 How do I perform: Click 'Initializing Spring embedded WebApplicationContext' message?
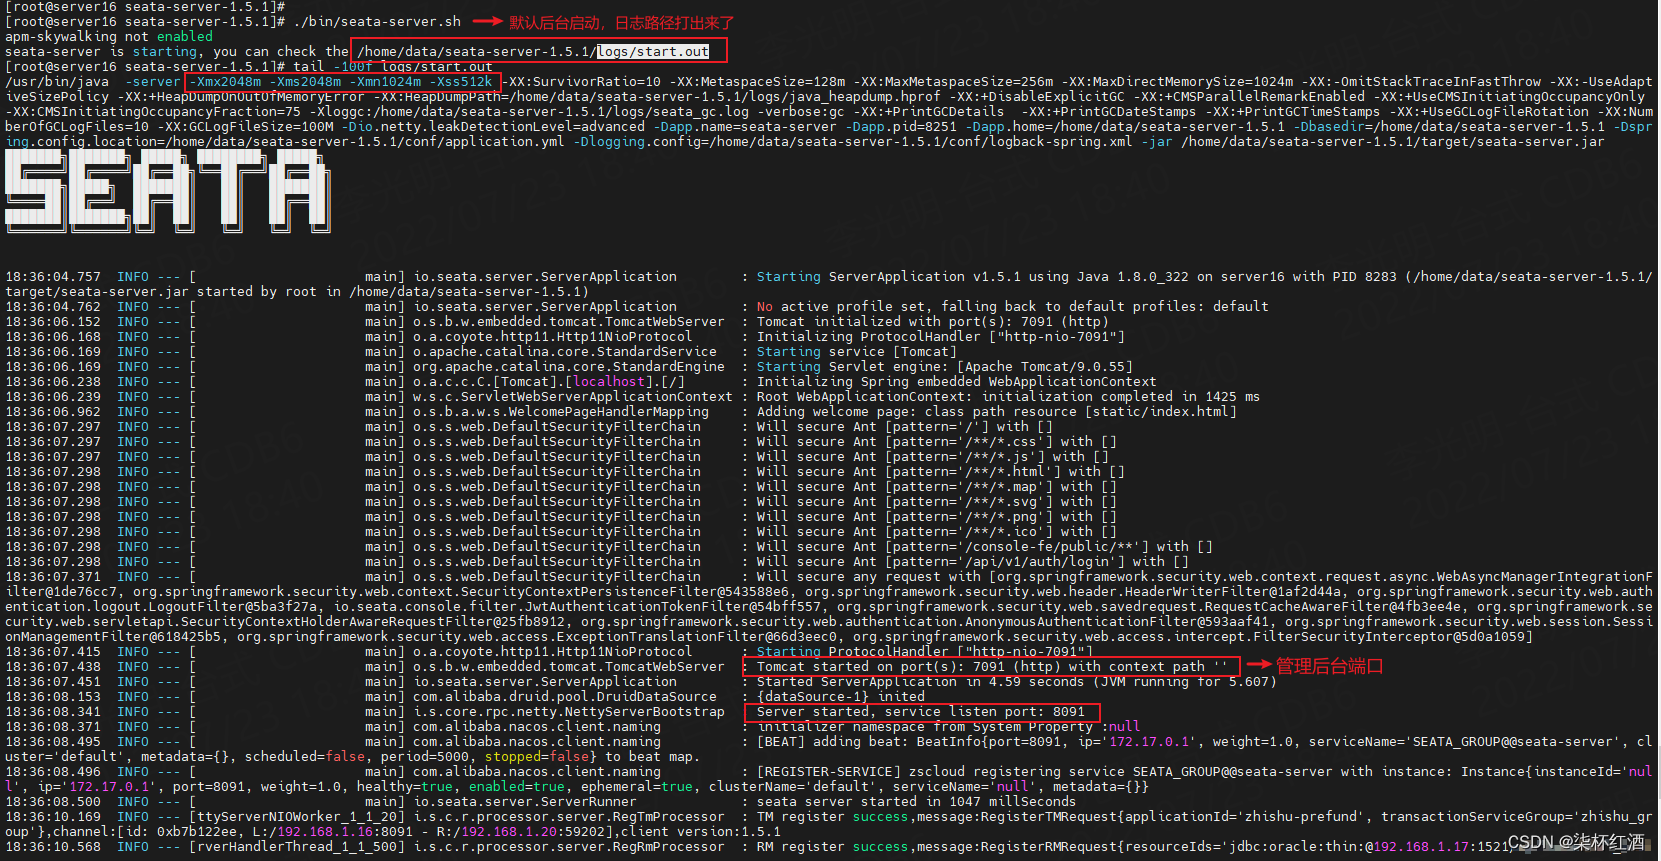[x=957, y=381]
